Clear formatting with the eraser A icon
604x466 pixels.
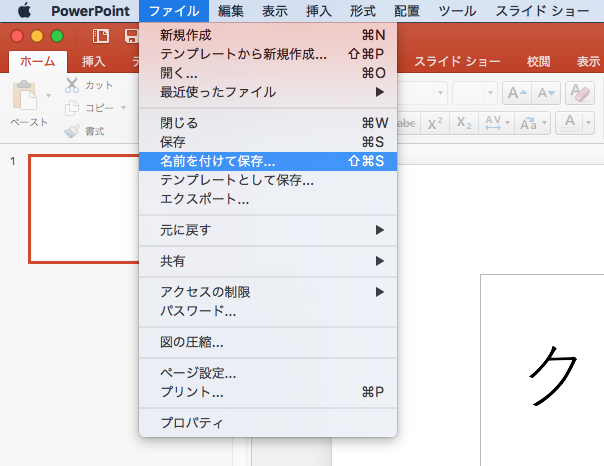coord(580,93)
